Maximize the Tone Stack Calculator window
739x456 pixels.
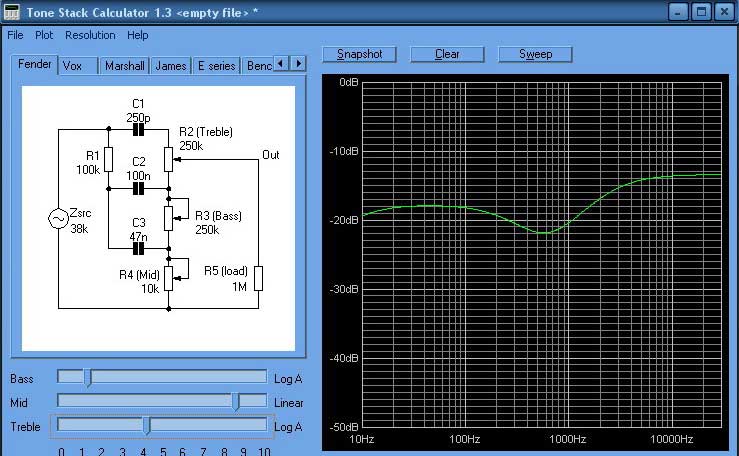pyautogui.click(x=701, y=12)
